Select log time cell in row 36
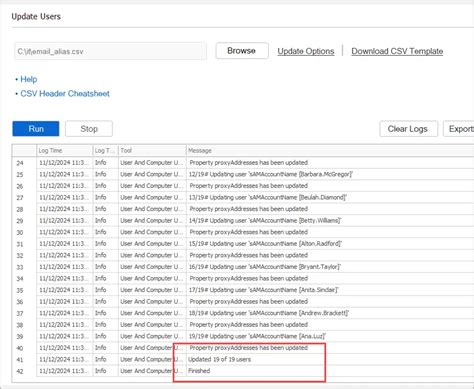 click(64, 301)
